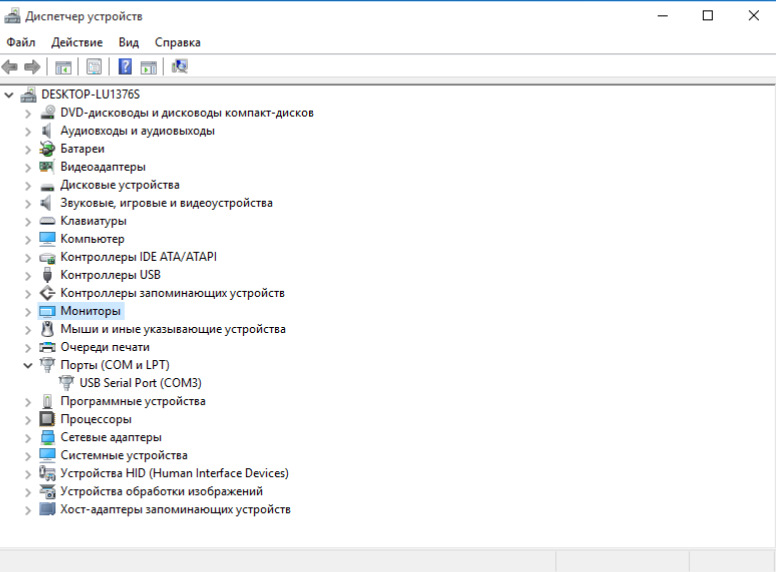
Task: Expand the Мониторы category
Action: [28, 312]
